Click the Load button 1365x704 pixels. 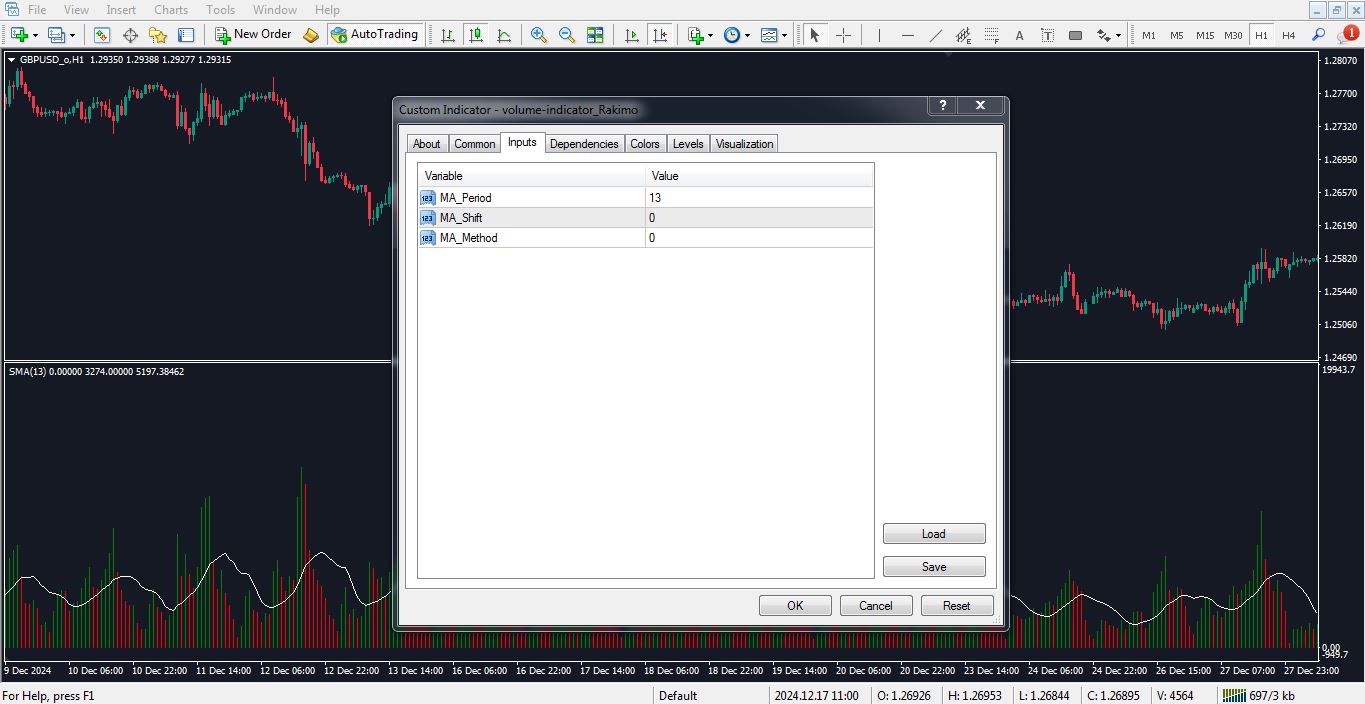tap(934, 534)
